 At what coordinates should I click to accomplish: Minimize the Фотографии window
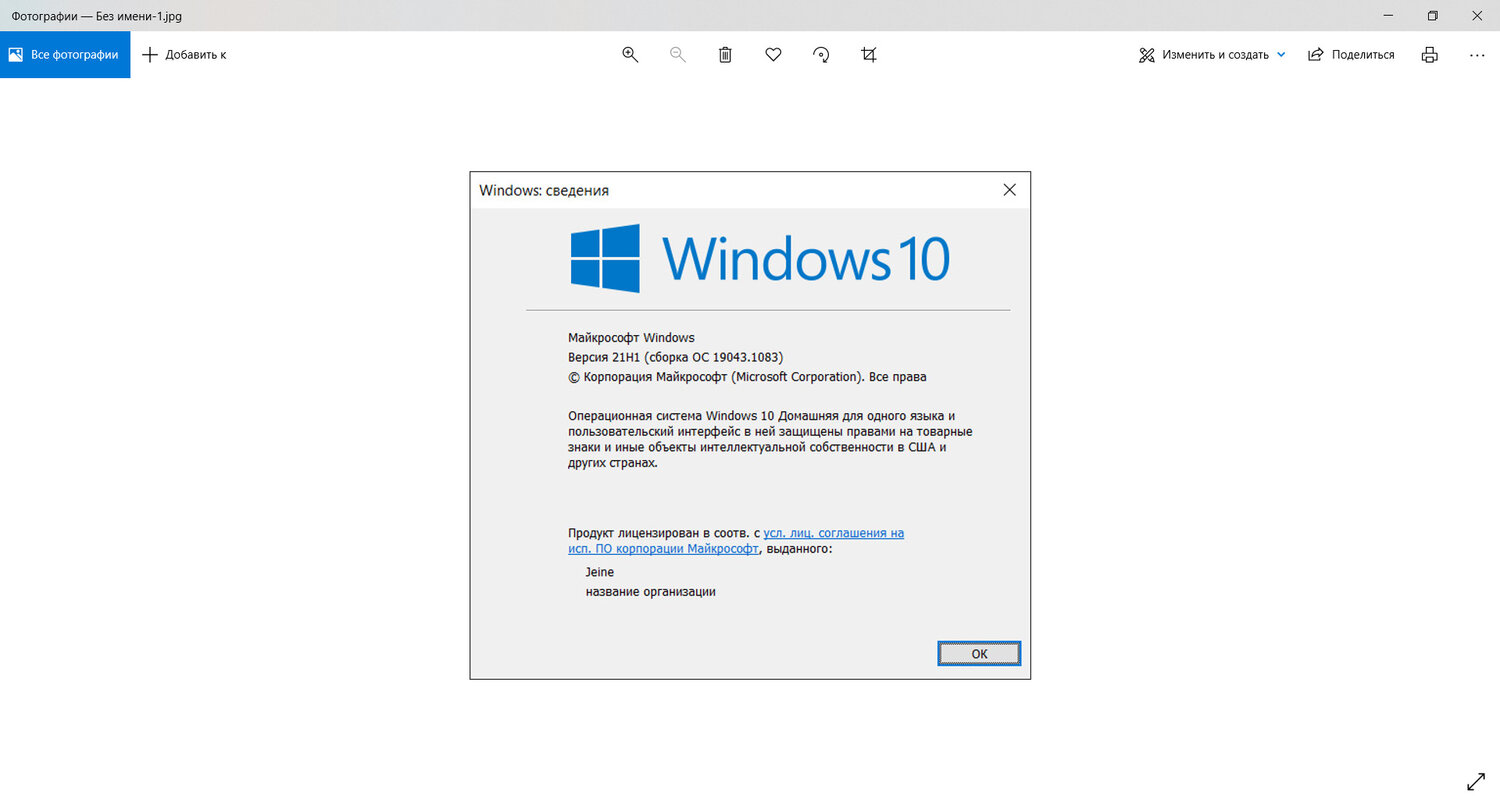point(1387,16)
